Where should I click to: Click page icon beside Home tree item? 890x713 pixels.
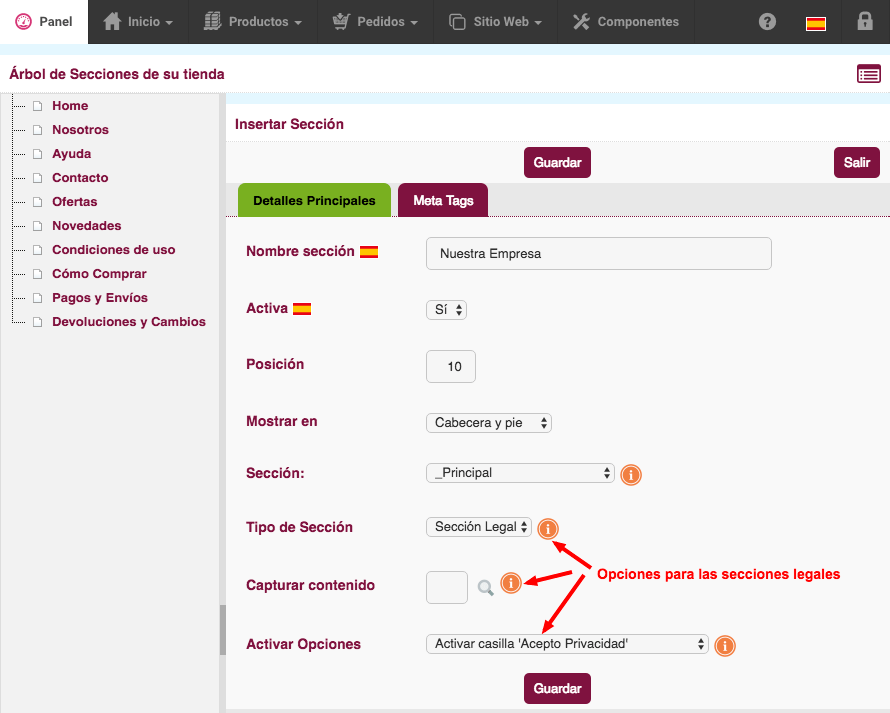coord(37,106)
